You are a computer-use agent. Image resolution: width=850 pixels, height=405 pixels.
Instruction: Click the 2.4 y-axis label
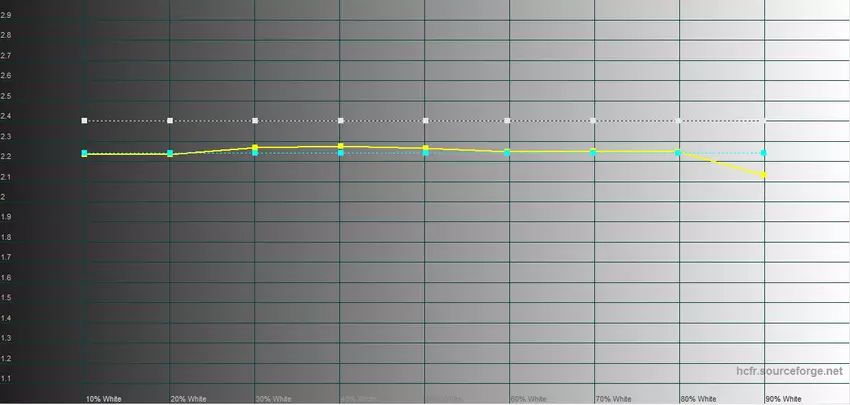point(7,116)
